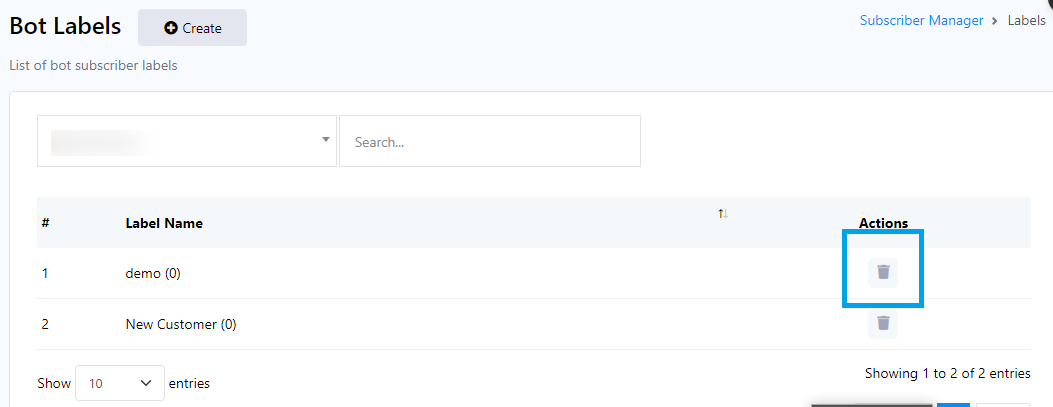
Task: Click the Bot Labels page heading
Action: (65, 27)
